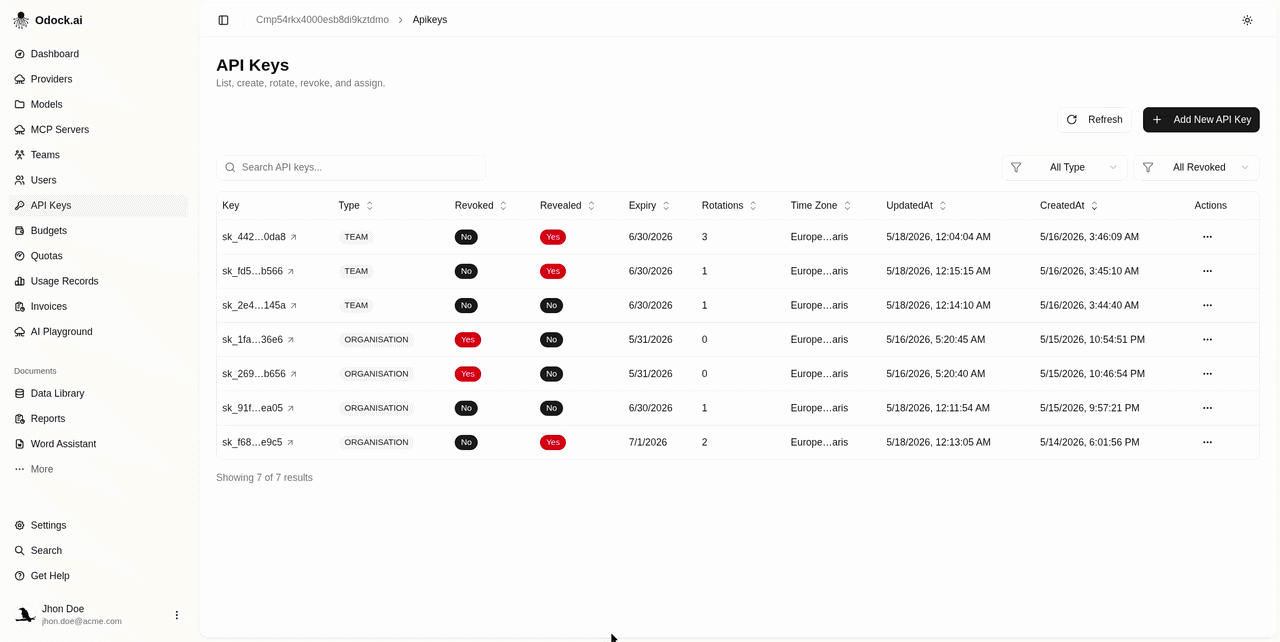This screenshot has width=1280, height=642.
Task: Click the Revealed Yes badge for sk_442...0da8
Action: 553,237
